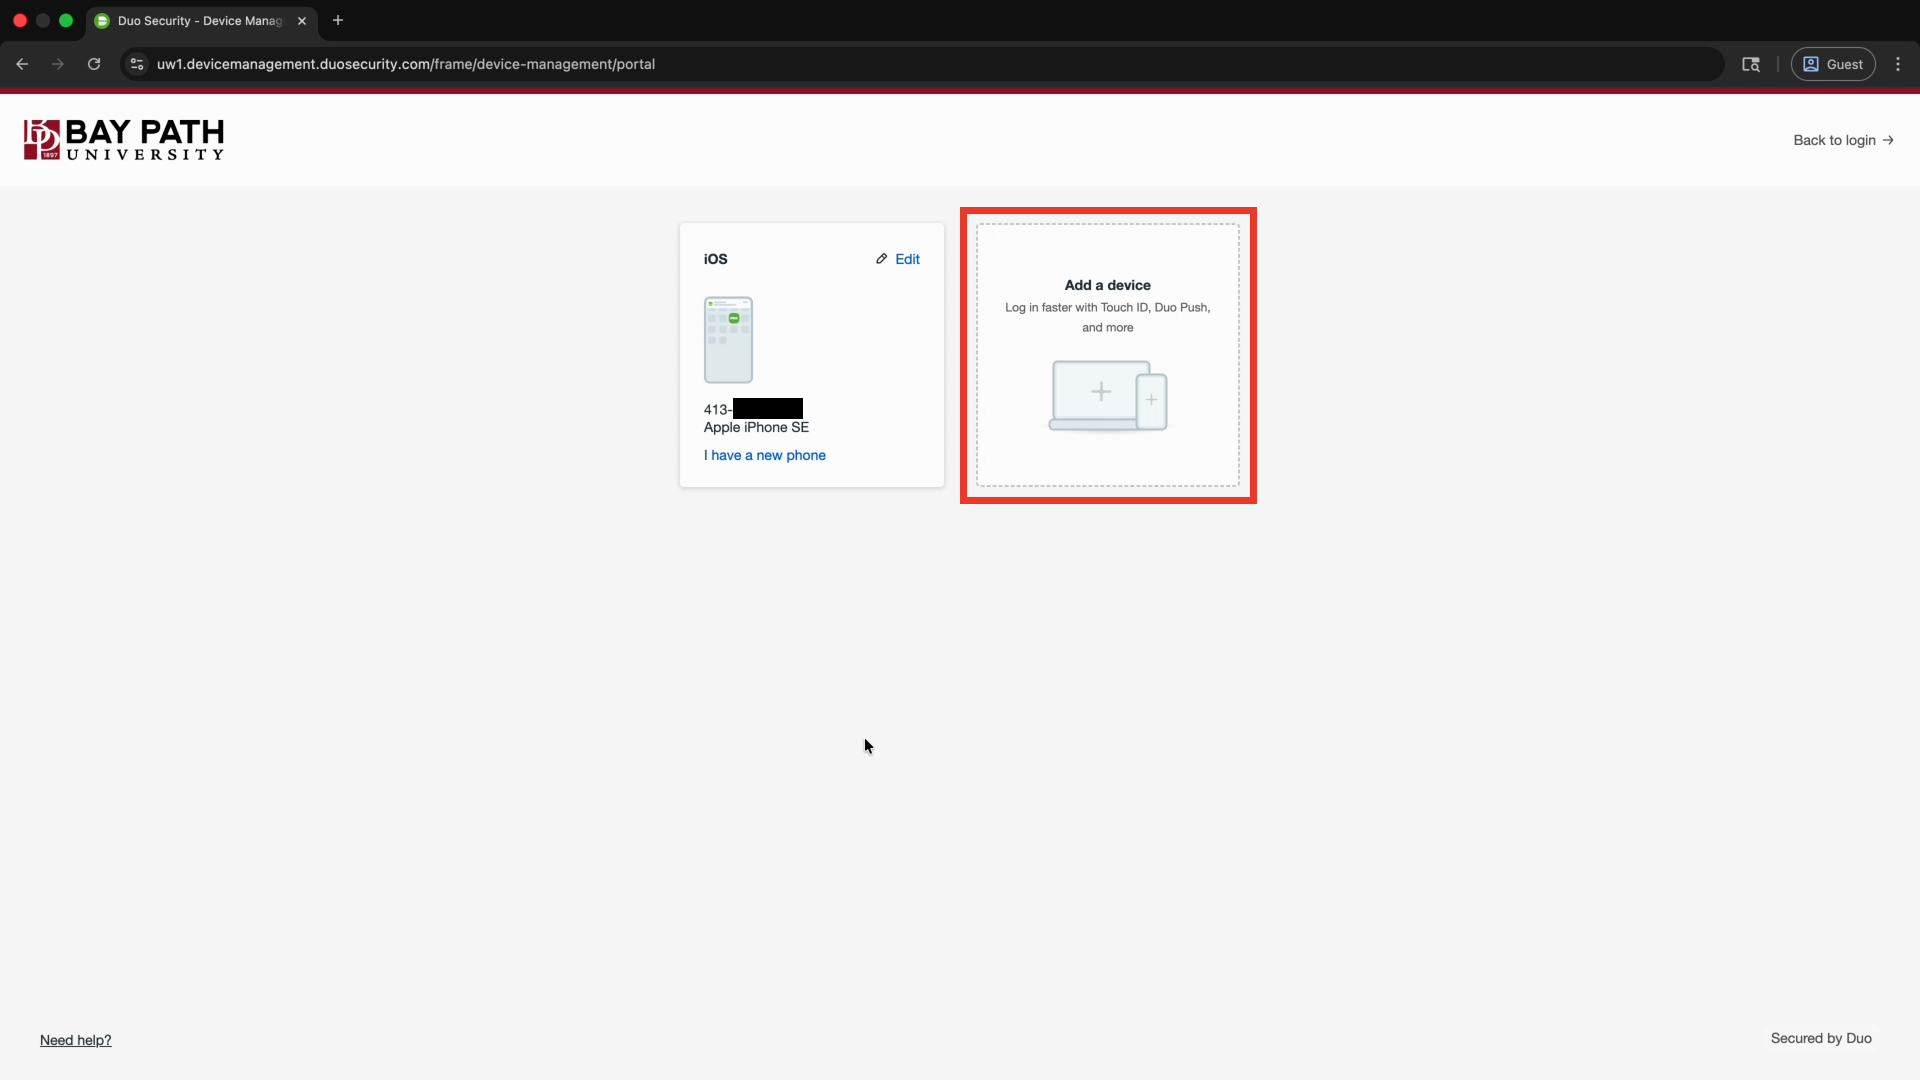Click the 'Secured by Duo' footer text
The image size is (1920, 1080).
click(x=1821, y=1038)
